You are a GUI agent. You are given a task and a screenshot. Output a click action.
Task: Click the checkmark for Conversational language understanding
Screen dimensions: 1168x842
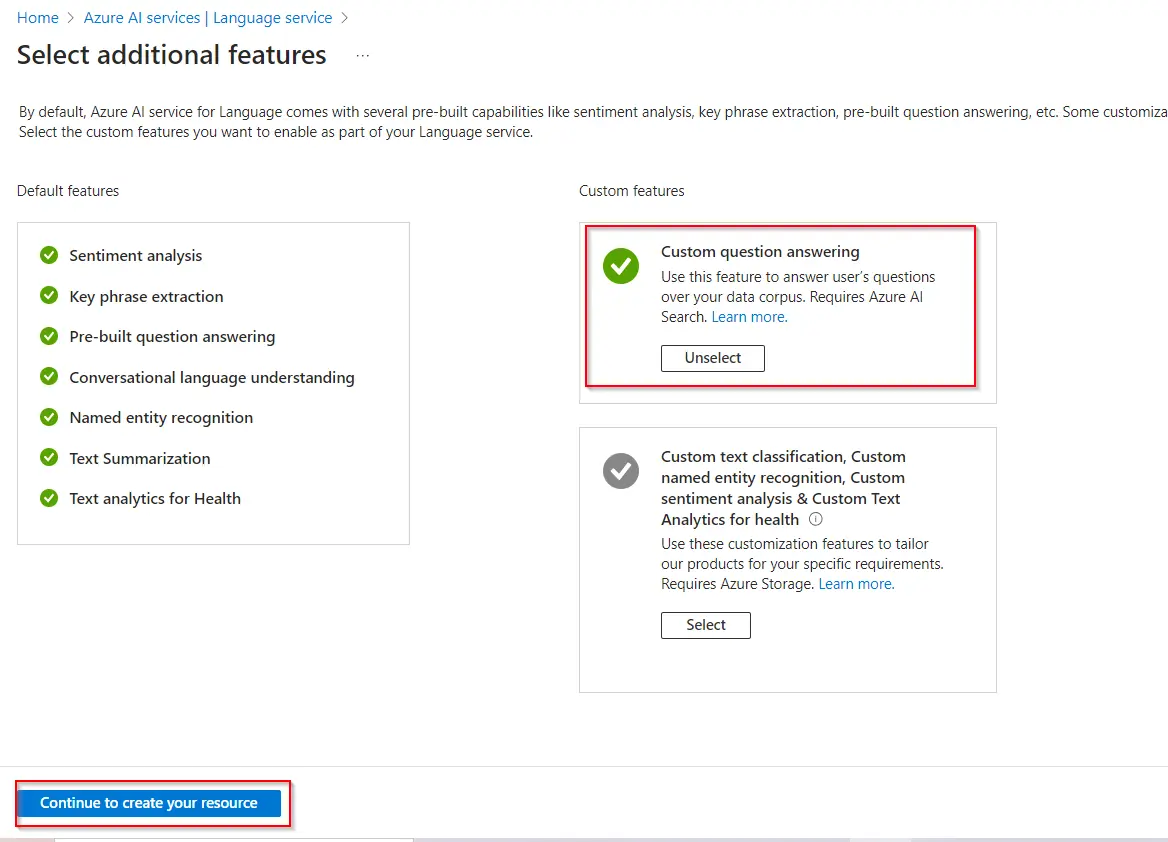(48, 377)
